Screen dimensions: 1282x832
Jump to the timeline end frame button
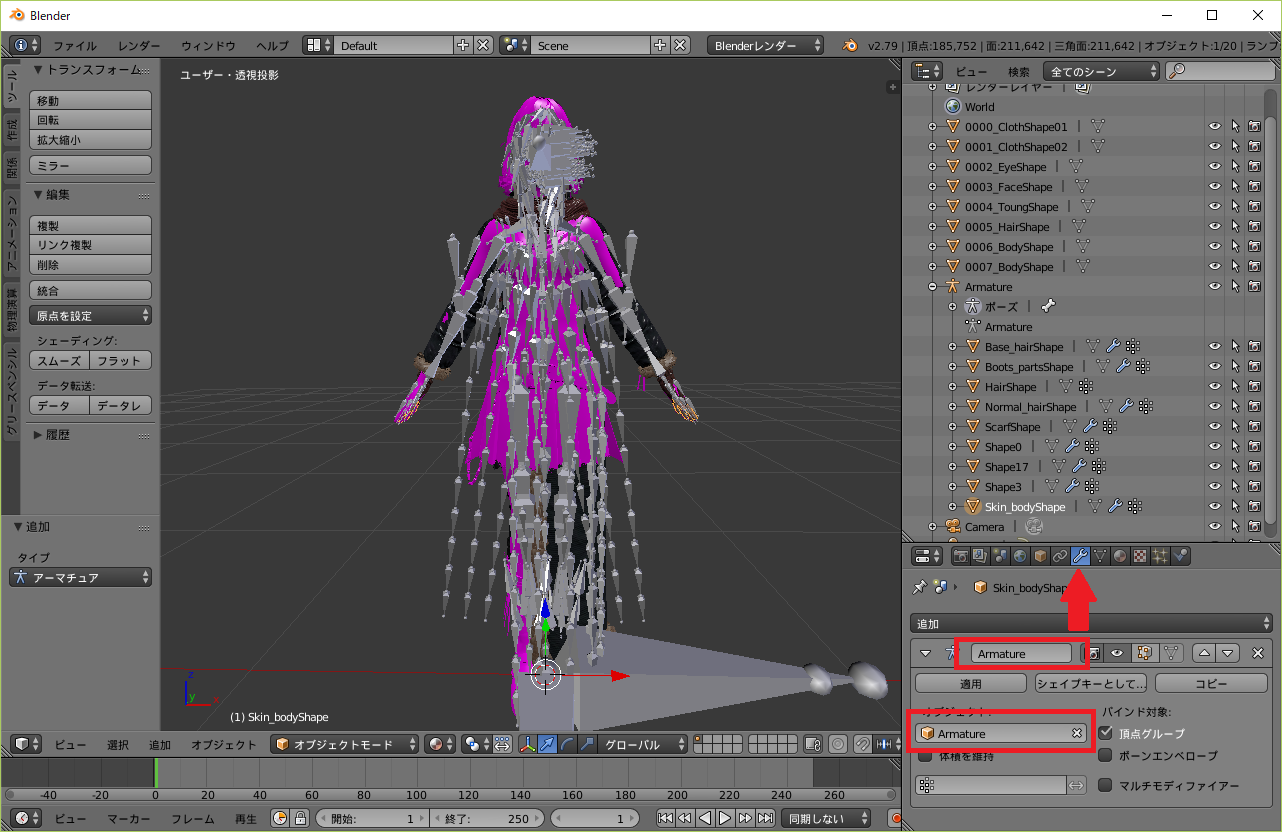click(x=765, y=819)
